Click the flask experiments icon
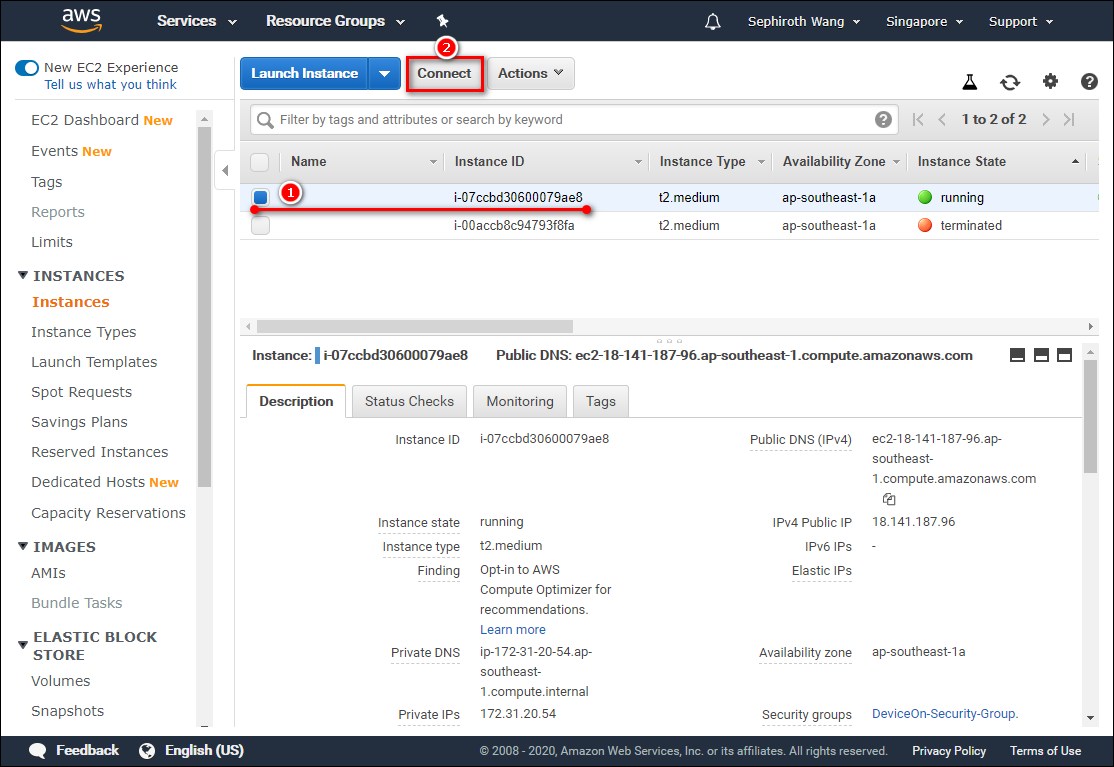 tap(969, 82)
